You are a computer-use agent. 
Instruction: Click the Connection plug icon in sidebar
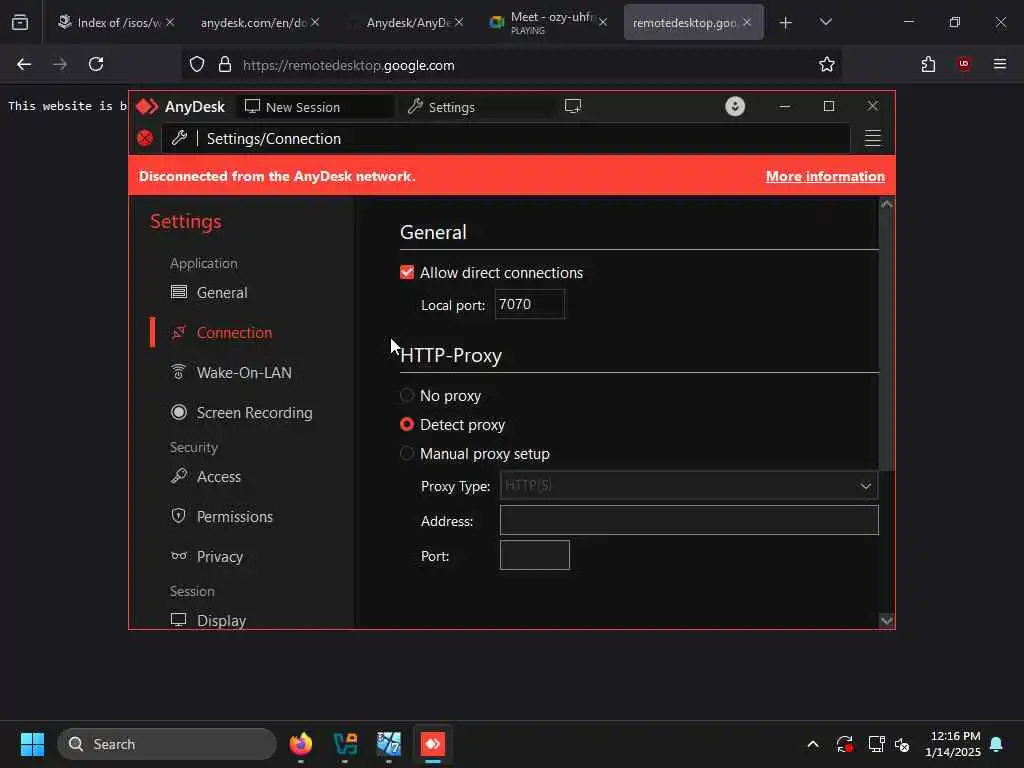[178, 332]
